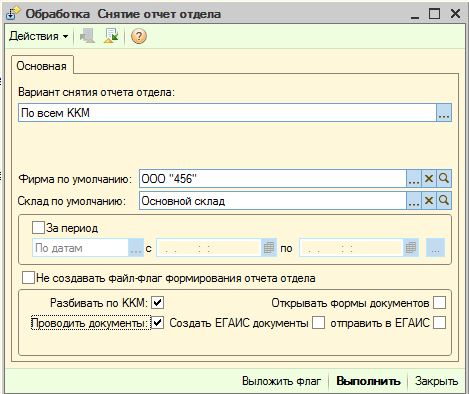Click the Выложить флаг button
The image size is (469, 394).
(282, 381)
